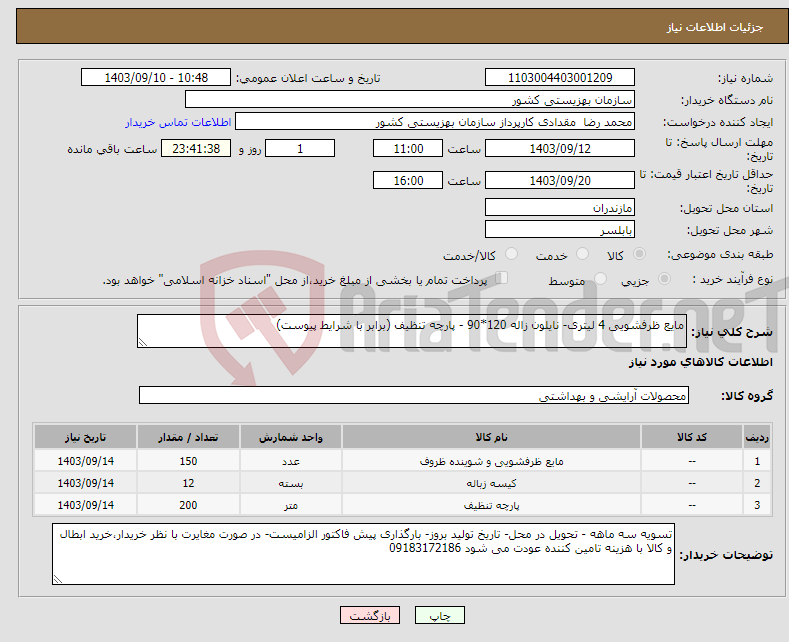Click the announcement date field 1403/09/10 - 10:48

[x=156, y=77]
